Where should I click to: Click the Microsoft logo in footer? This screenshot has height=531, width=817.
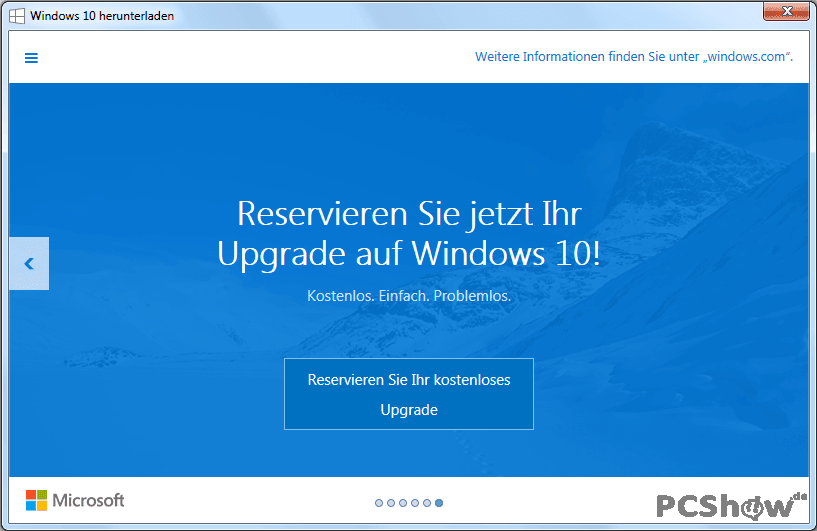click(x=75, y=500)
